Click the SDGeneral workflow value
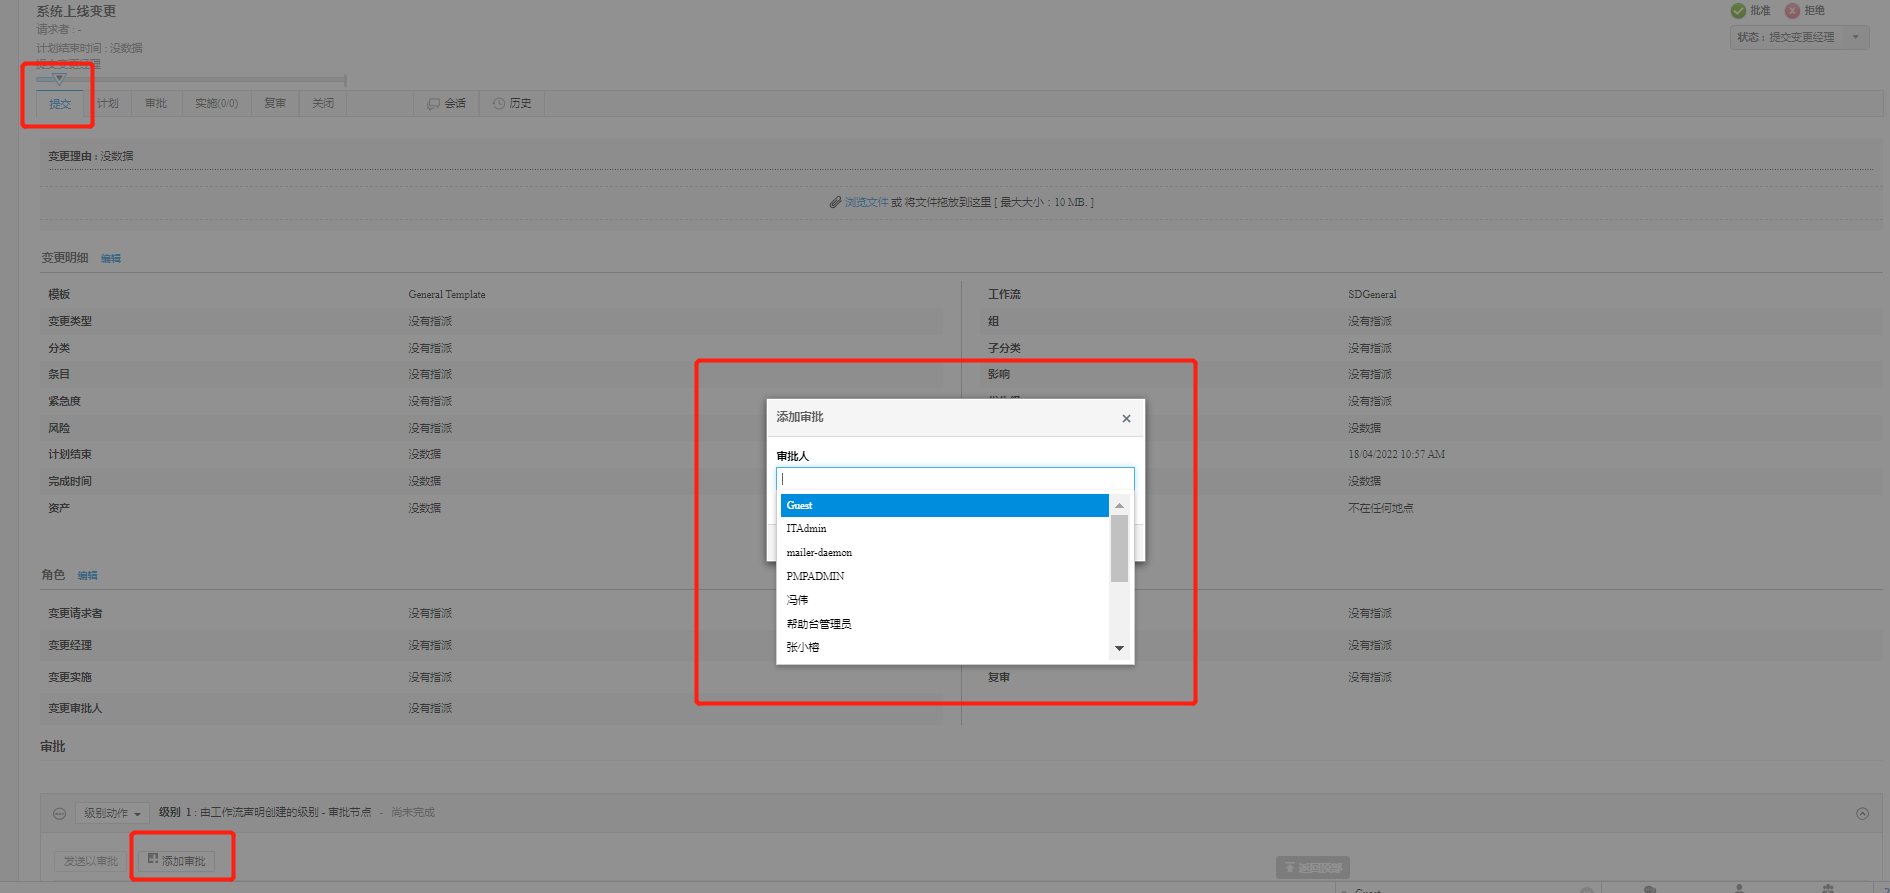1890x893 pixels. tap(1372, 295)
